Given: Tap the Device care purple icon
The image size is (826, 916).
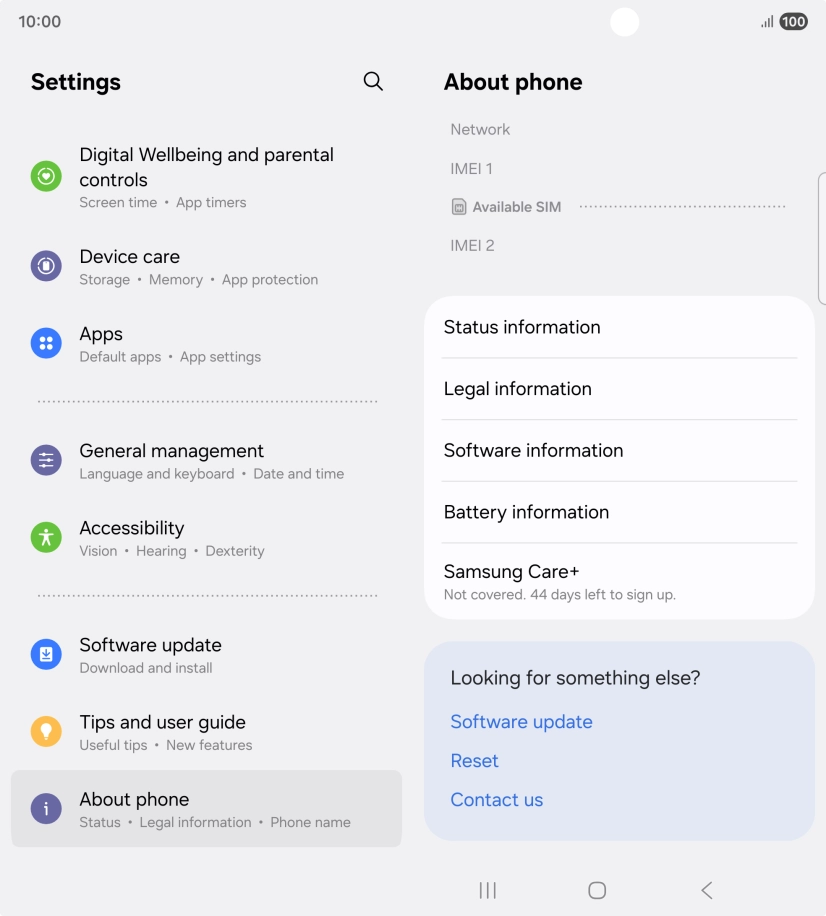Looking at the screenshot, I should (46, 266).
